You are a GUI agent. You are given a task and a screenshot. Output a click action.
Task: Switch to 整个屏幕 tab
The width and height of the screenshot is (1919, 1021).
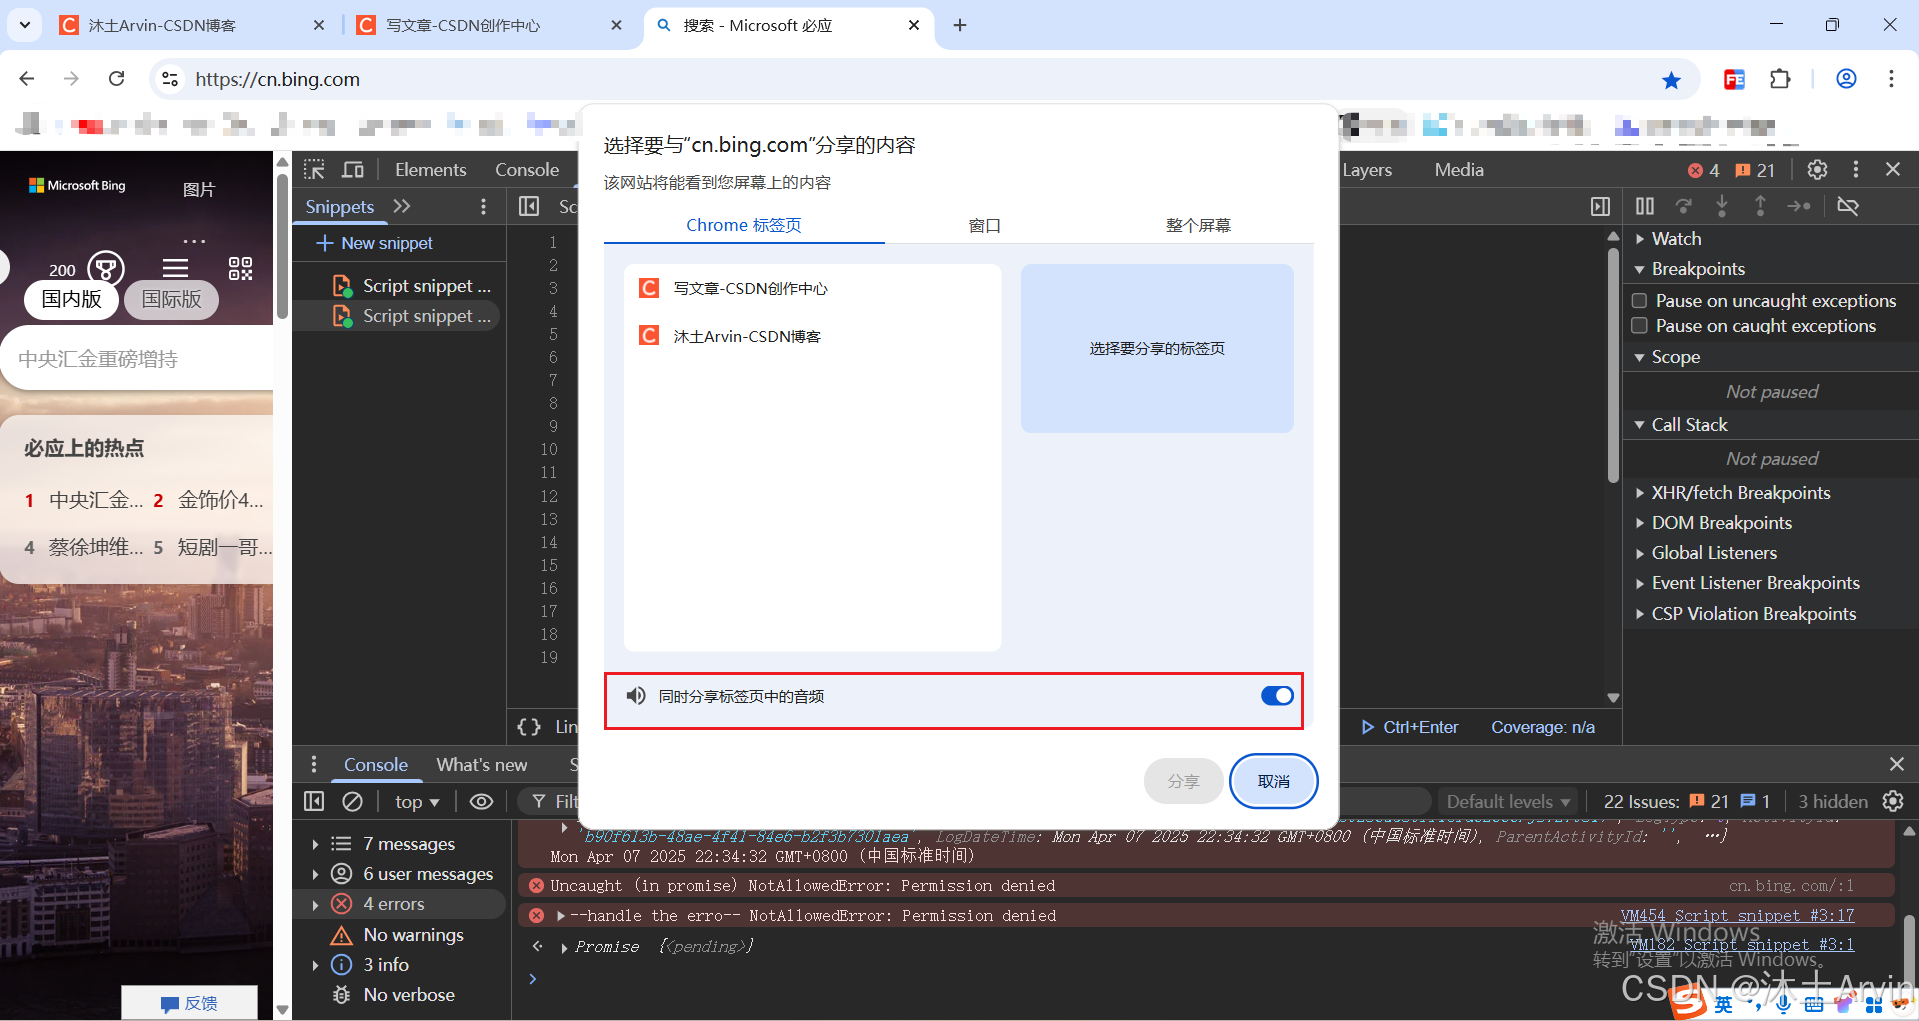coord(1198,225)
